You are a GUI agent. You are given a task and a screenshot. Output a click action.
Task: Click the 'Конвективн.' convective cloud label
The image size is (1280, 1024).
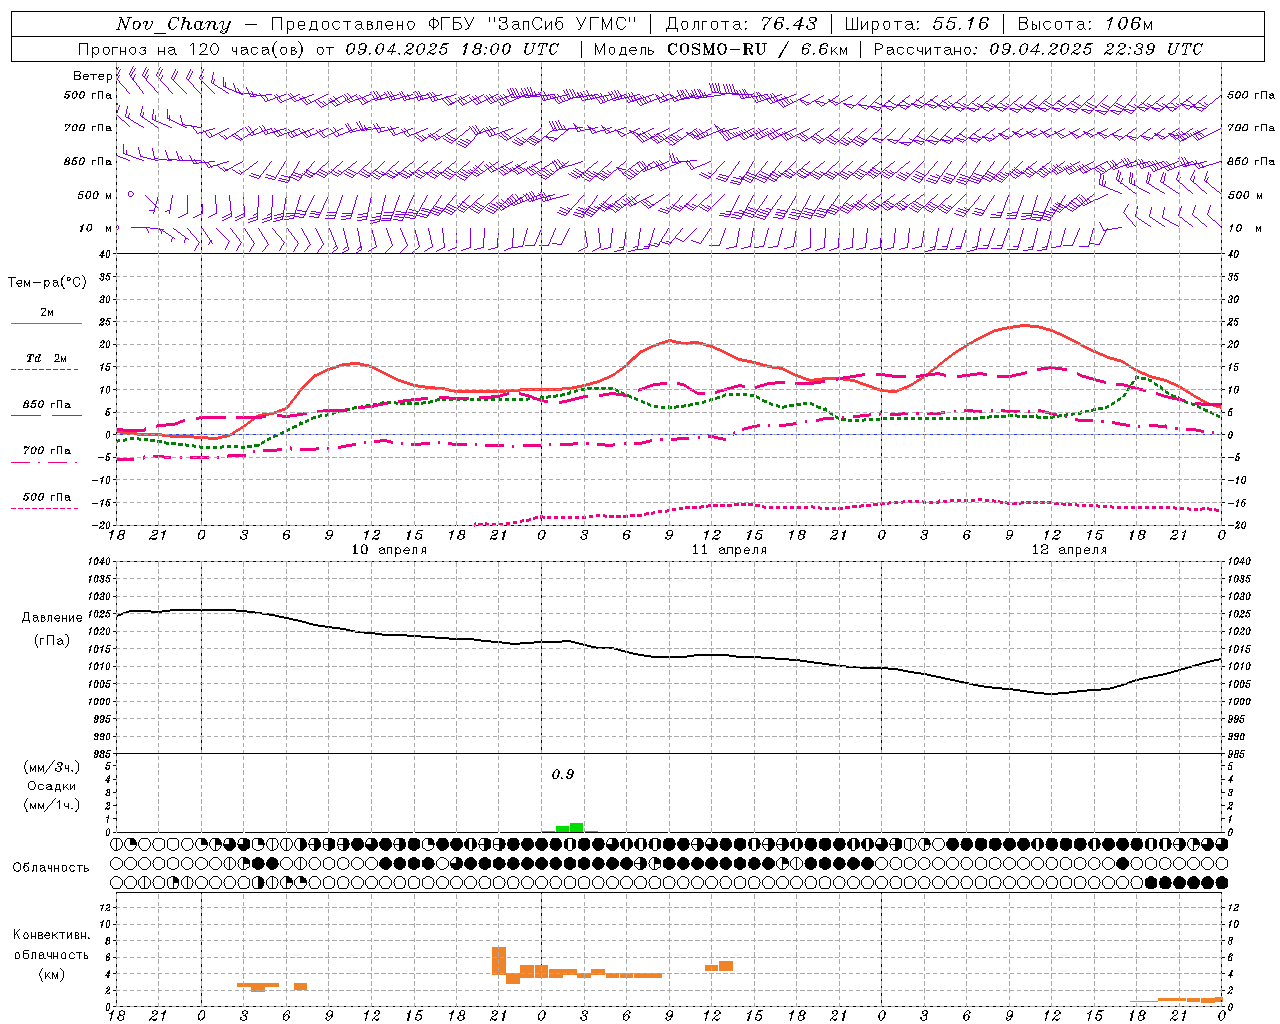tap(52, 935)
